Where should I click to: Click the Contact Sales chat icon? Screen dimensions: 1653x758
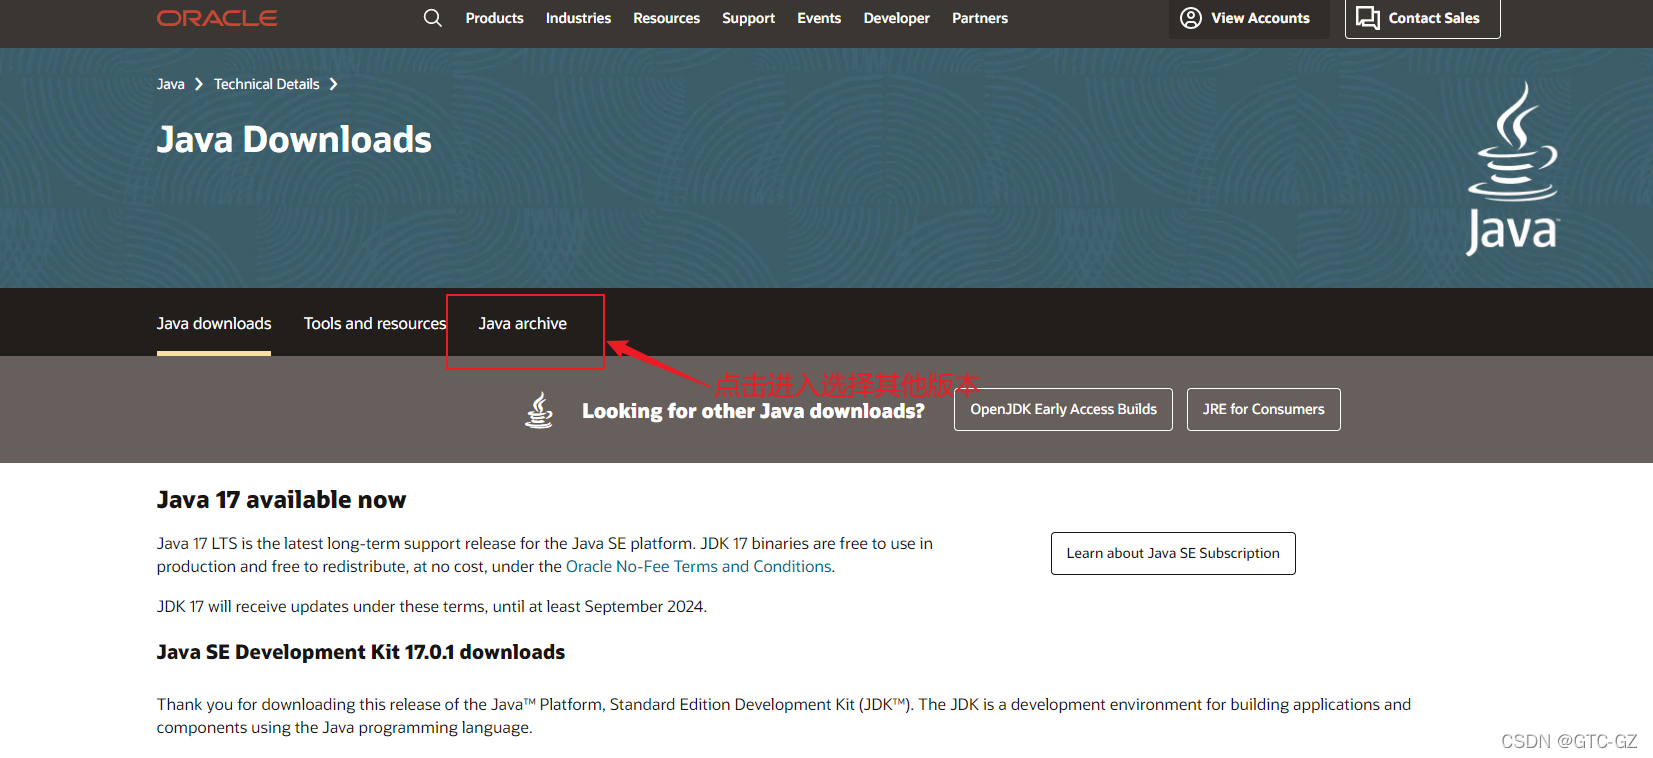pyautogui.click(x=1368, y=18)
